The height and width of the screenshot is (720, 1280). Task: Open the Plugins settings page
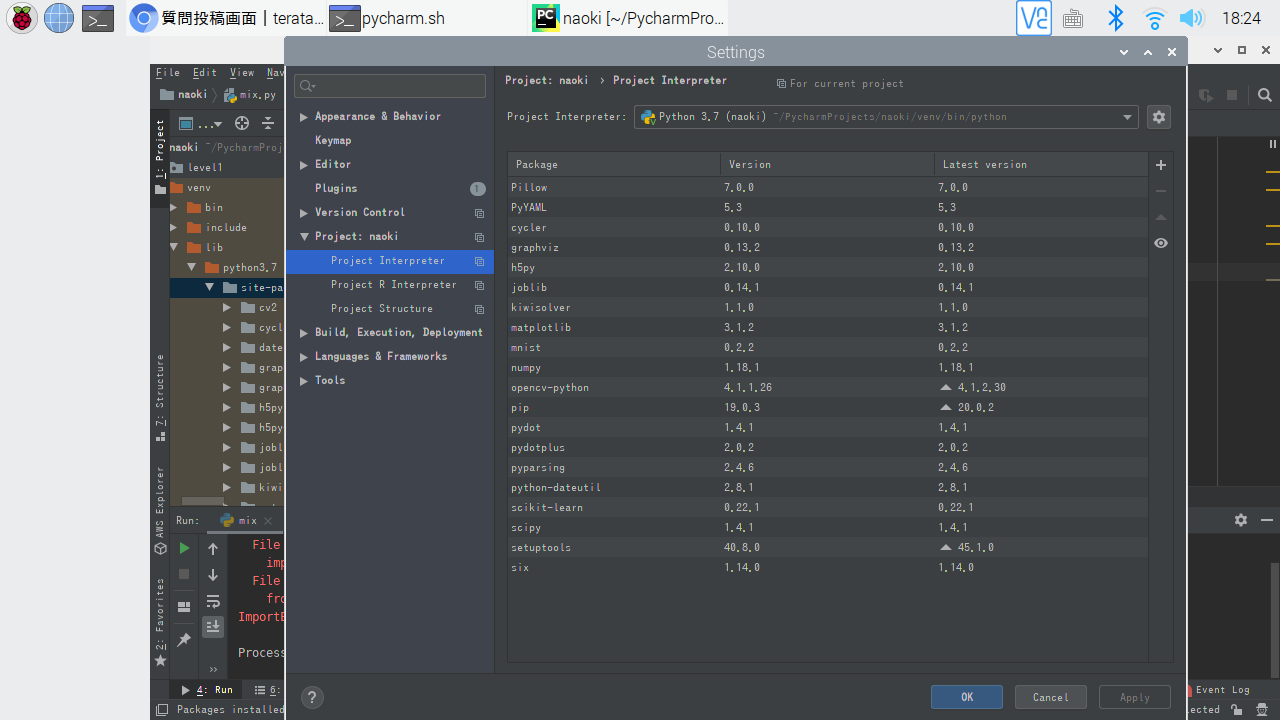[336, 188]
